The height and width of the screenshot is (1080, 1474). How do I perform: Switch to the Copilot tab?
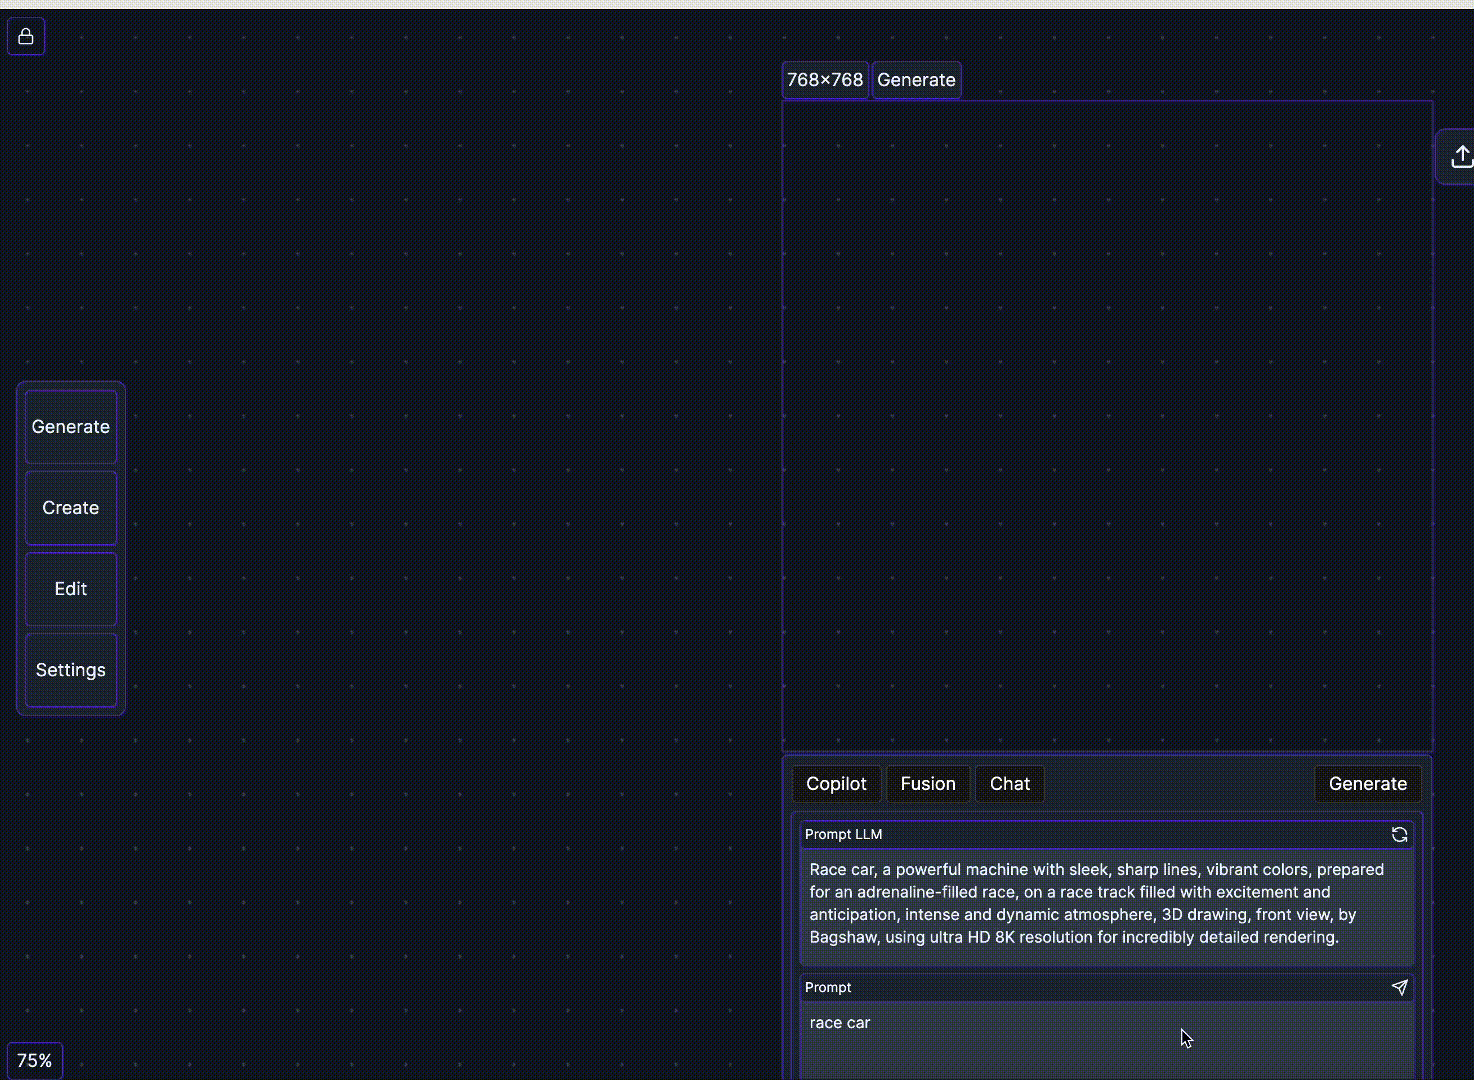pos(836,784)
